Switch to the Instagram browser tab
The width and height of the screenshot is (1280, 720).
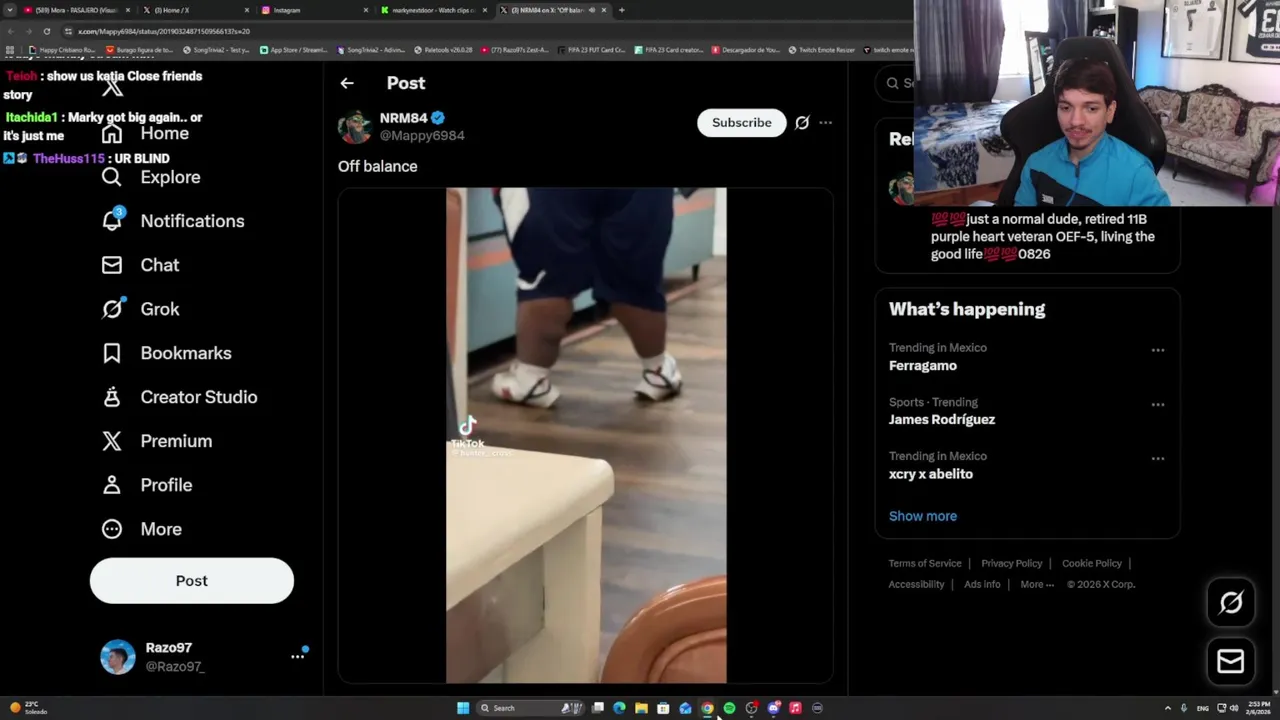(313, 10)
